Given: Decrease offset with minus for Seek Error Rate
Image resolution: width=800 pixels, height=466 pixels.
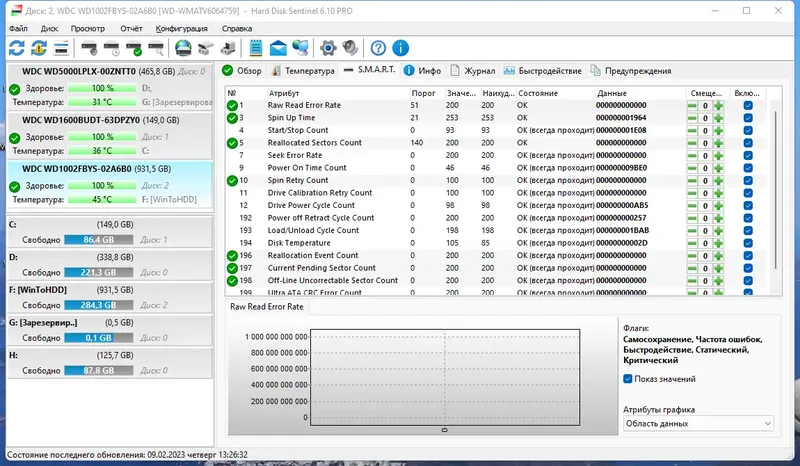Looking at the screenshot, I should click(692, 155).
